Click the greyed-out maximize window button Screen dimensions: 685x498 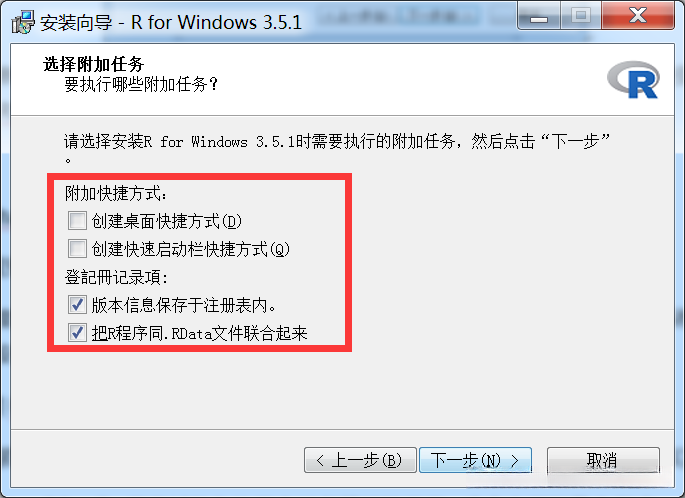point(581,16)
